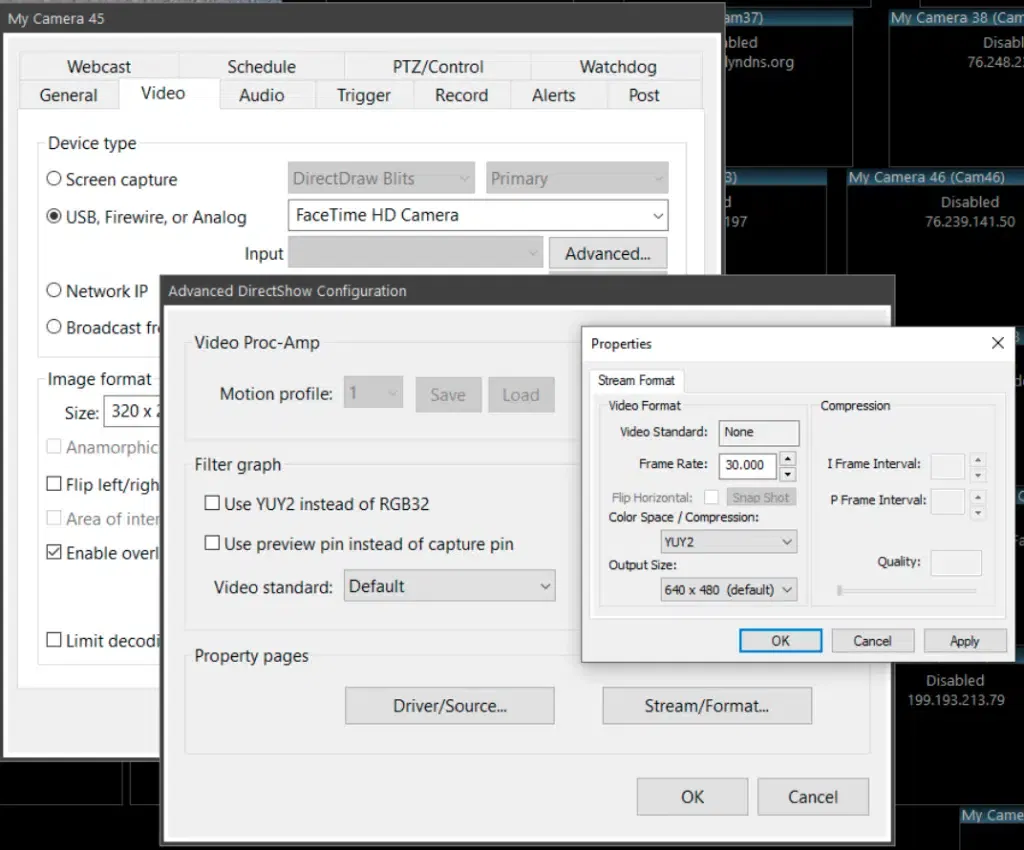Switch to the Audio tab
The image size is (1024, 850).
(x=261, y=95)
